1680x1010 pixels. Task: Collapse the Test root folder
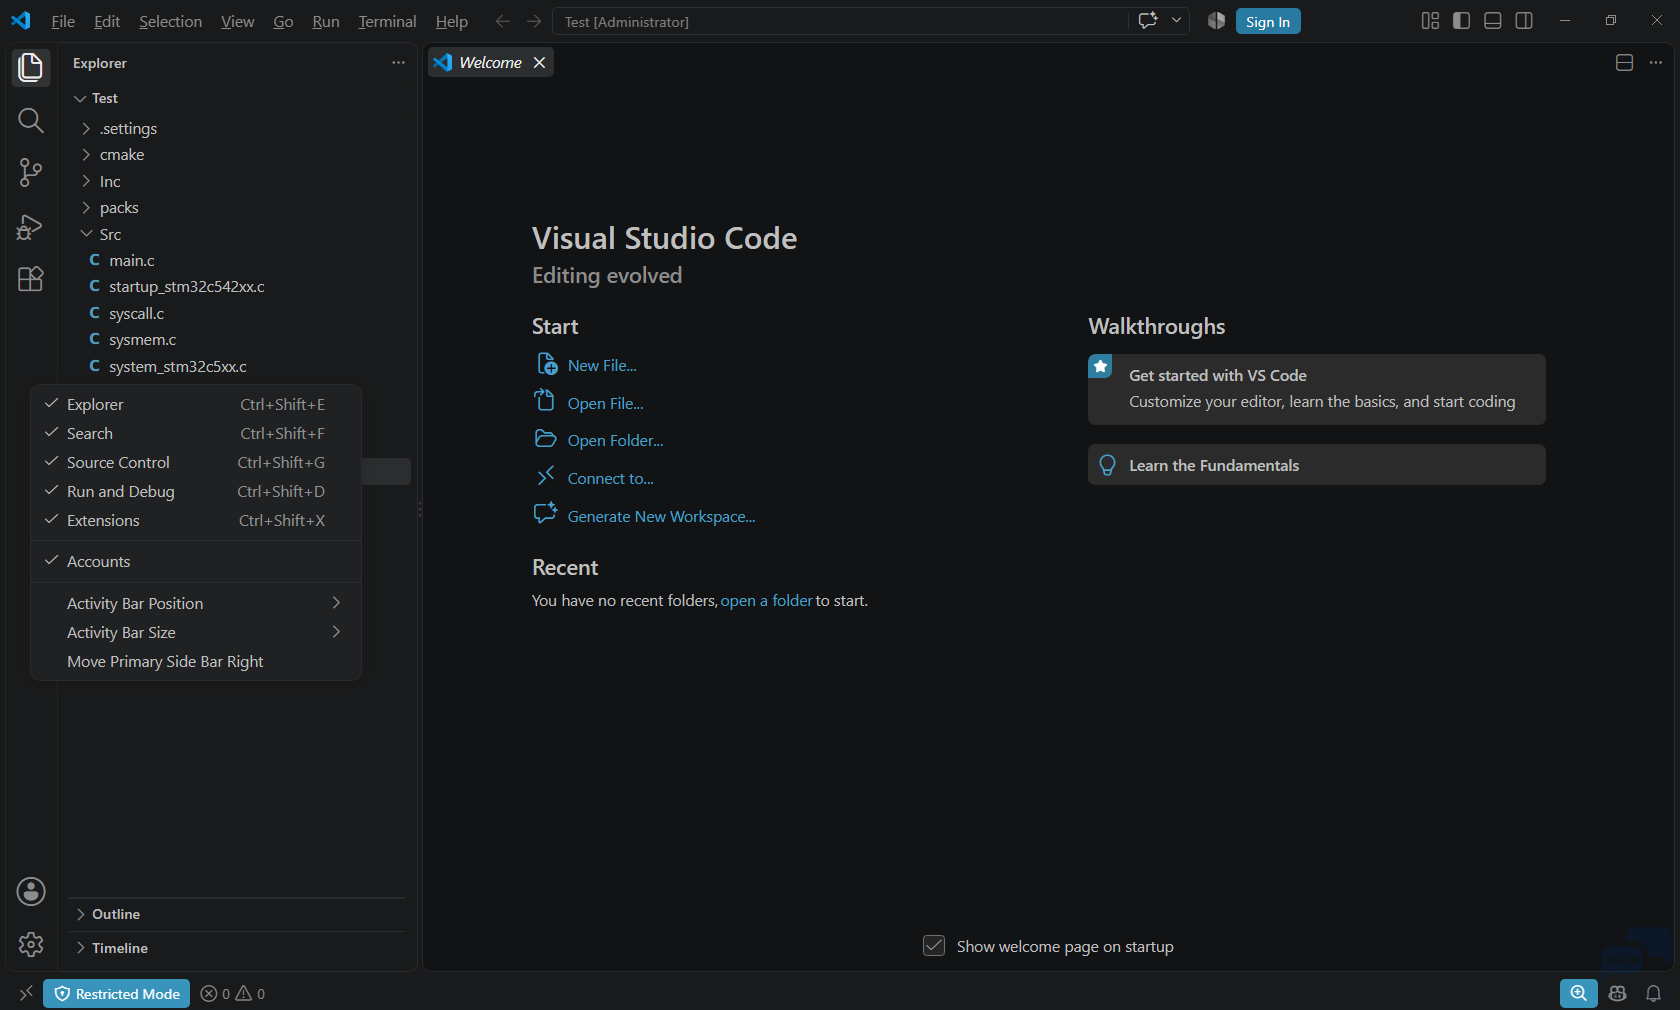[80, 98]
